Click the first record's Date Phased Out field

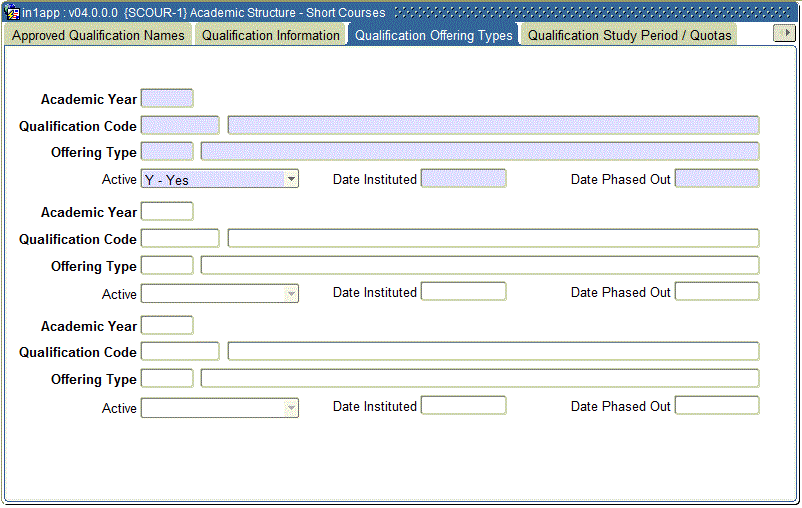[717, 179]
